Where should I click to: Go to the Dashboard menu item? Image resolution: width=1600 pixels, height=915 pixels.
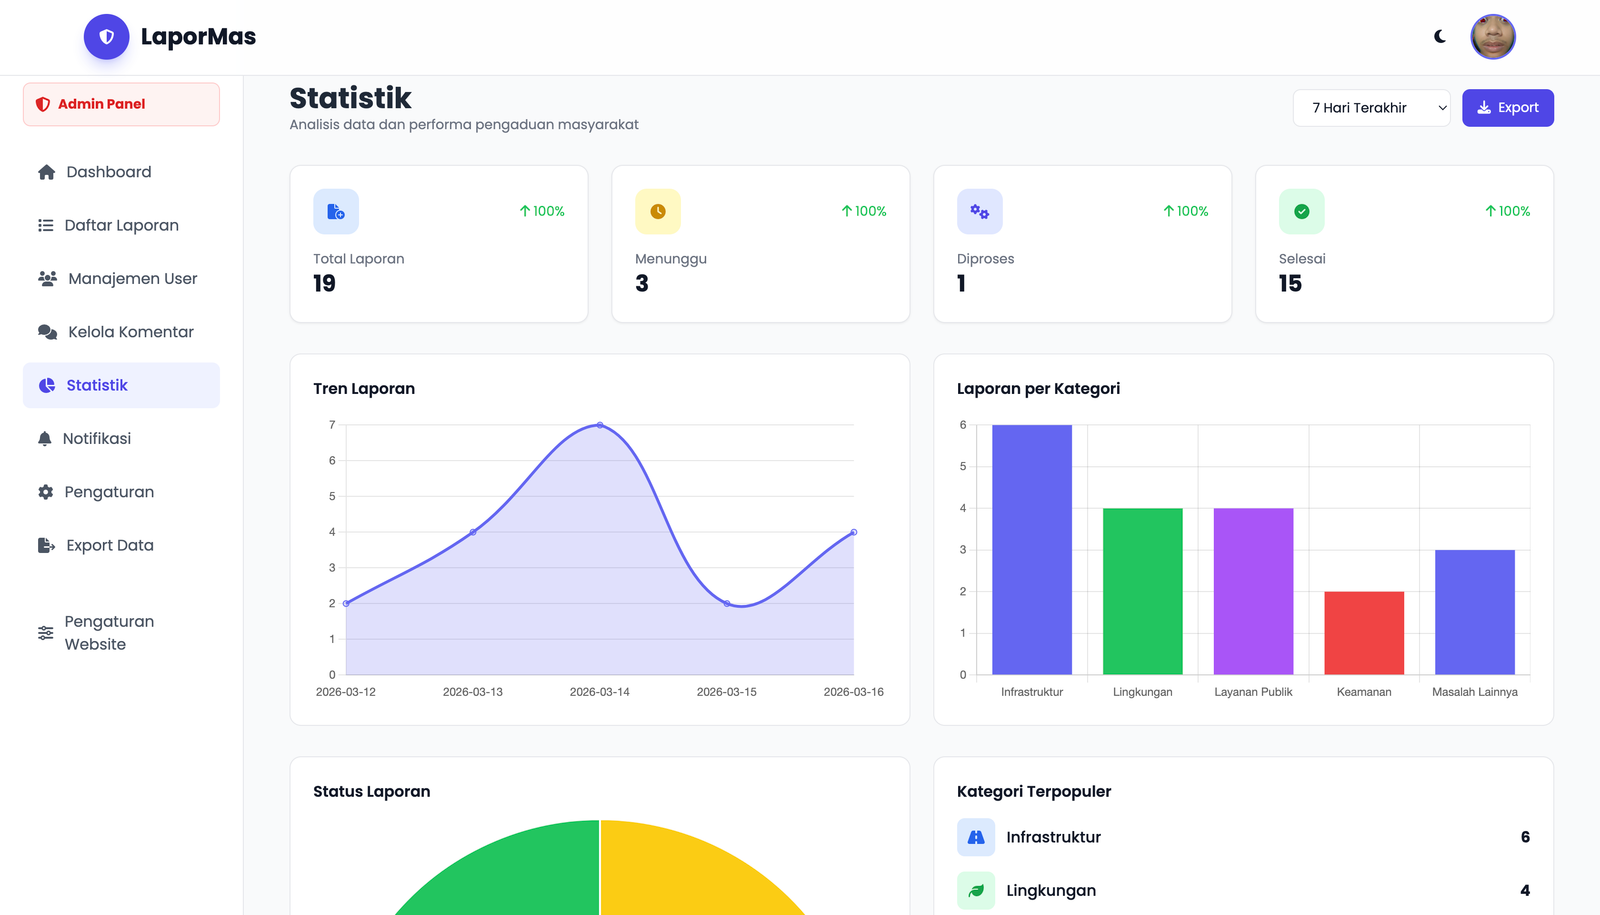click(121, 172)
